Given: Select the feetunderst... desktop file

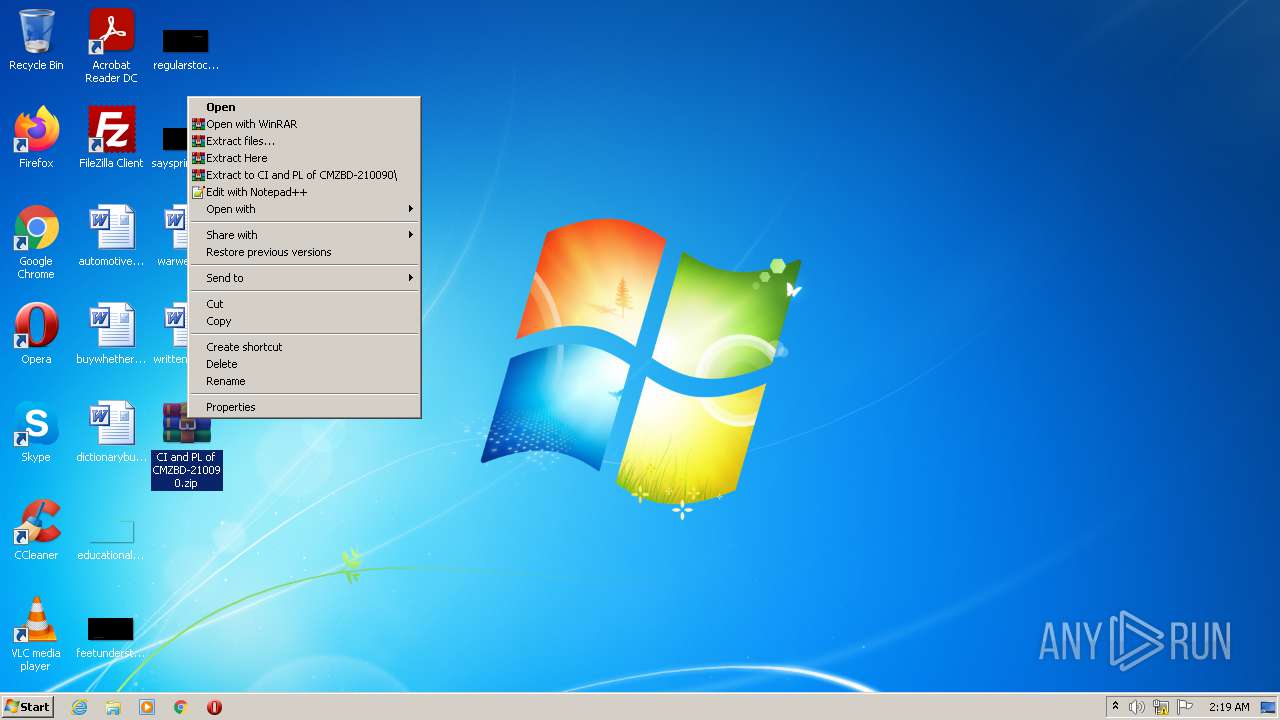Looking at the screenshot, I should coord(111,638).
